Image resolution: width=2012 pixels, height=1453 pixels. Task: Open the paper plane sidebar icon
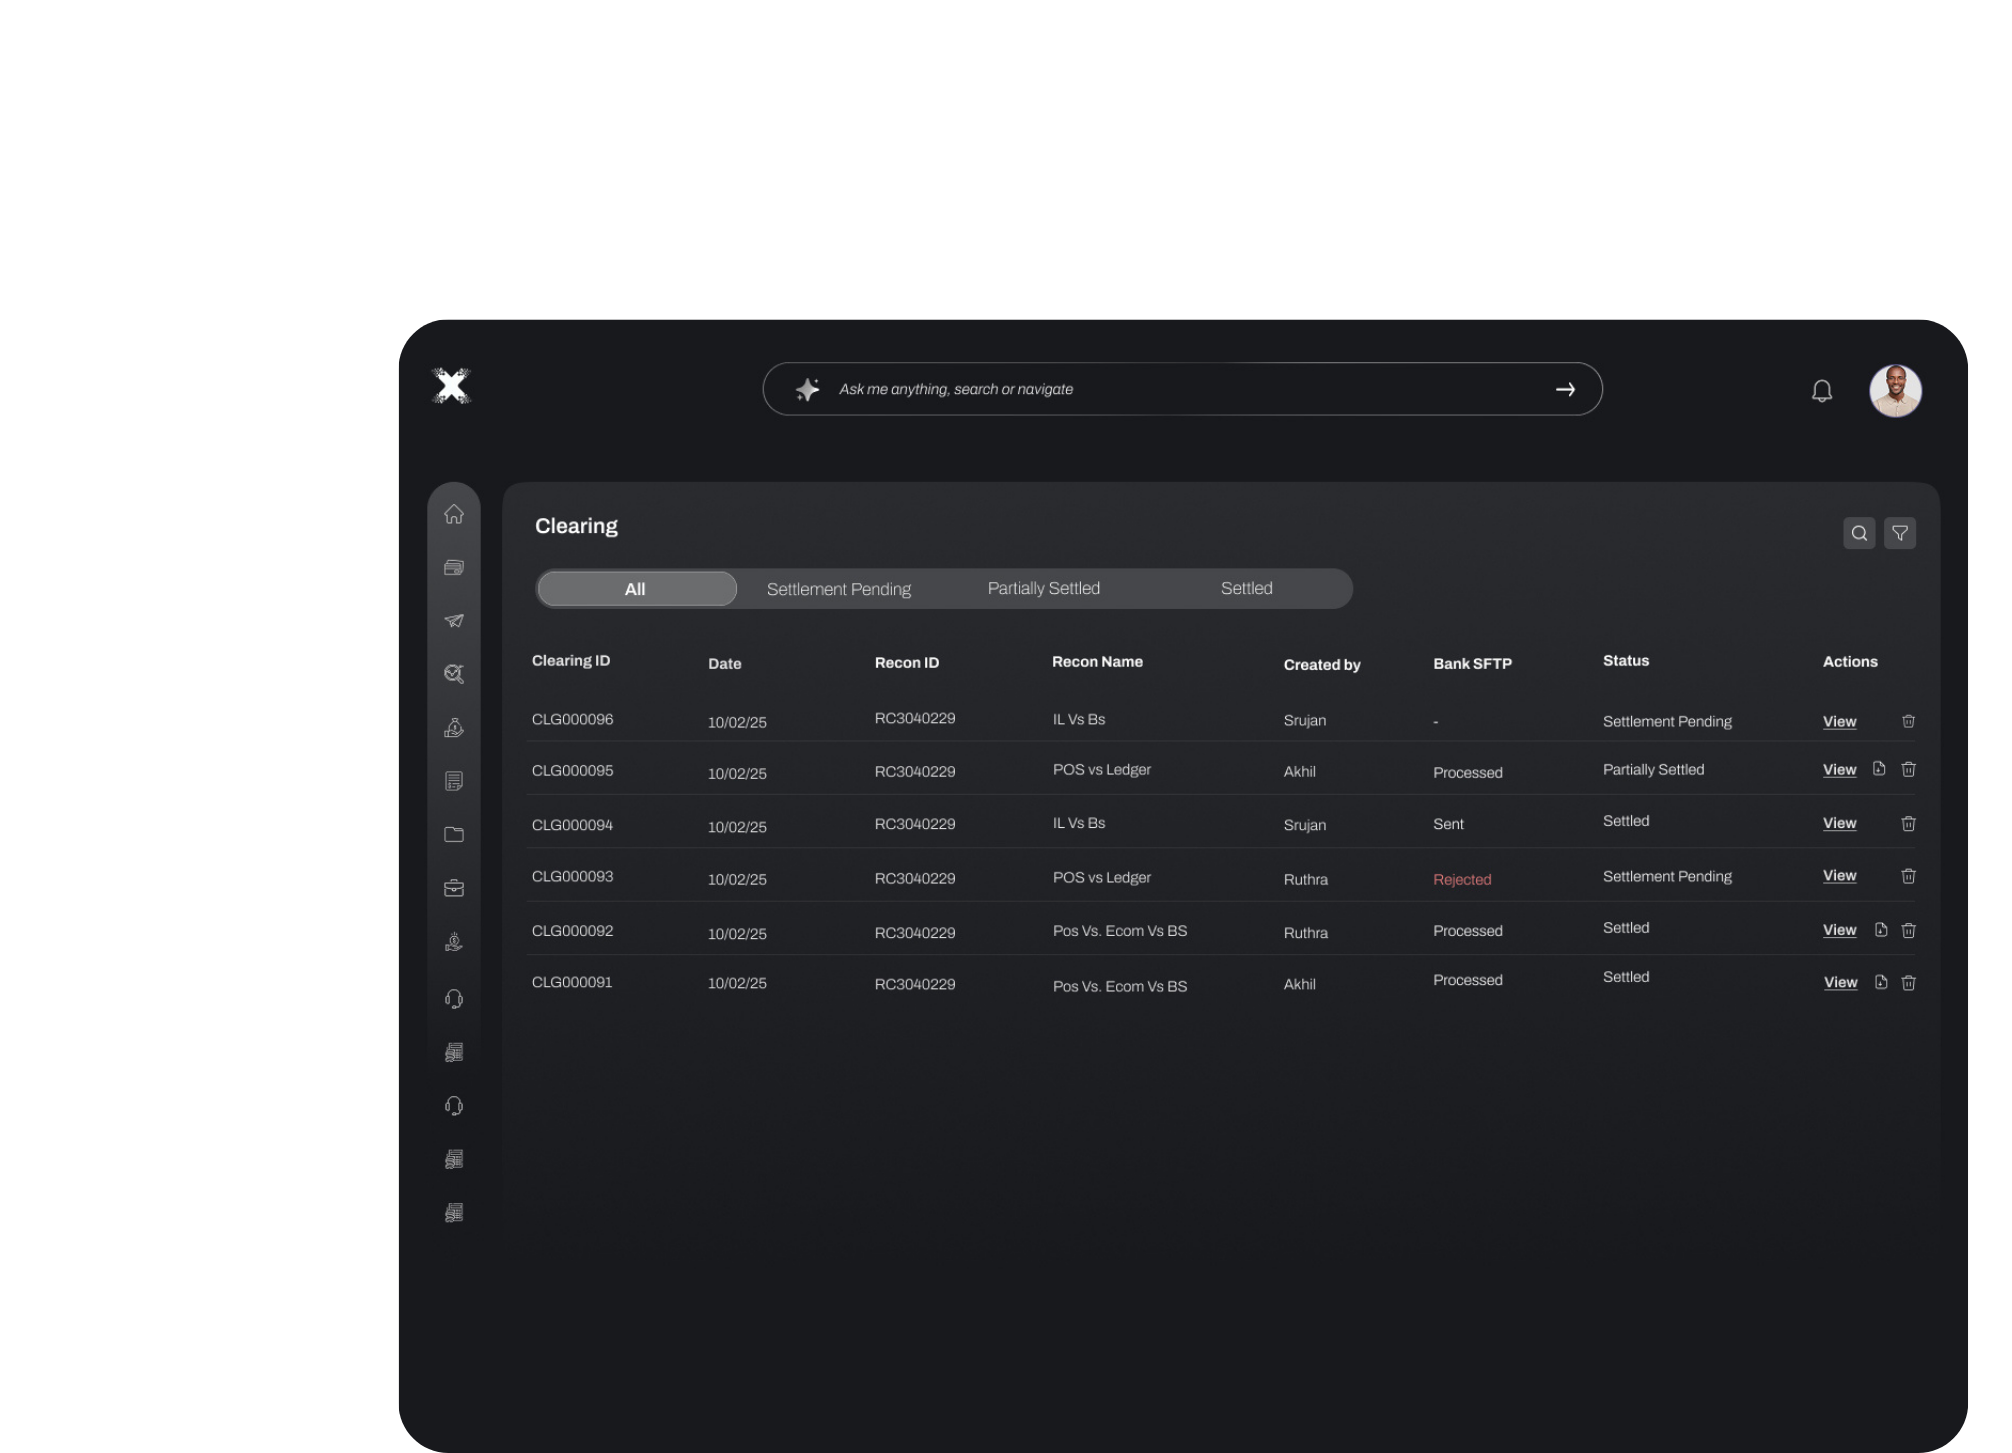454,621
